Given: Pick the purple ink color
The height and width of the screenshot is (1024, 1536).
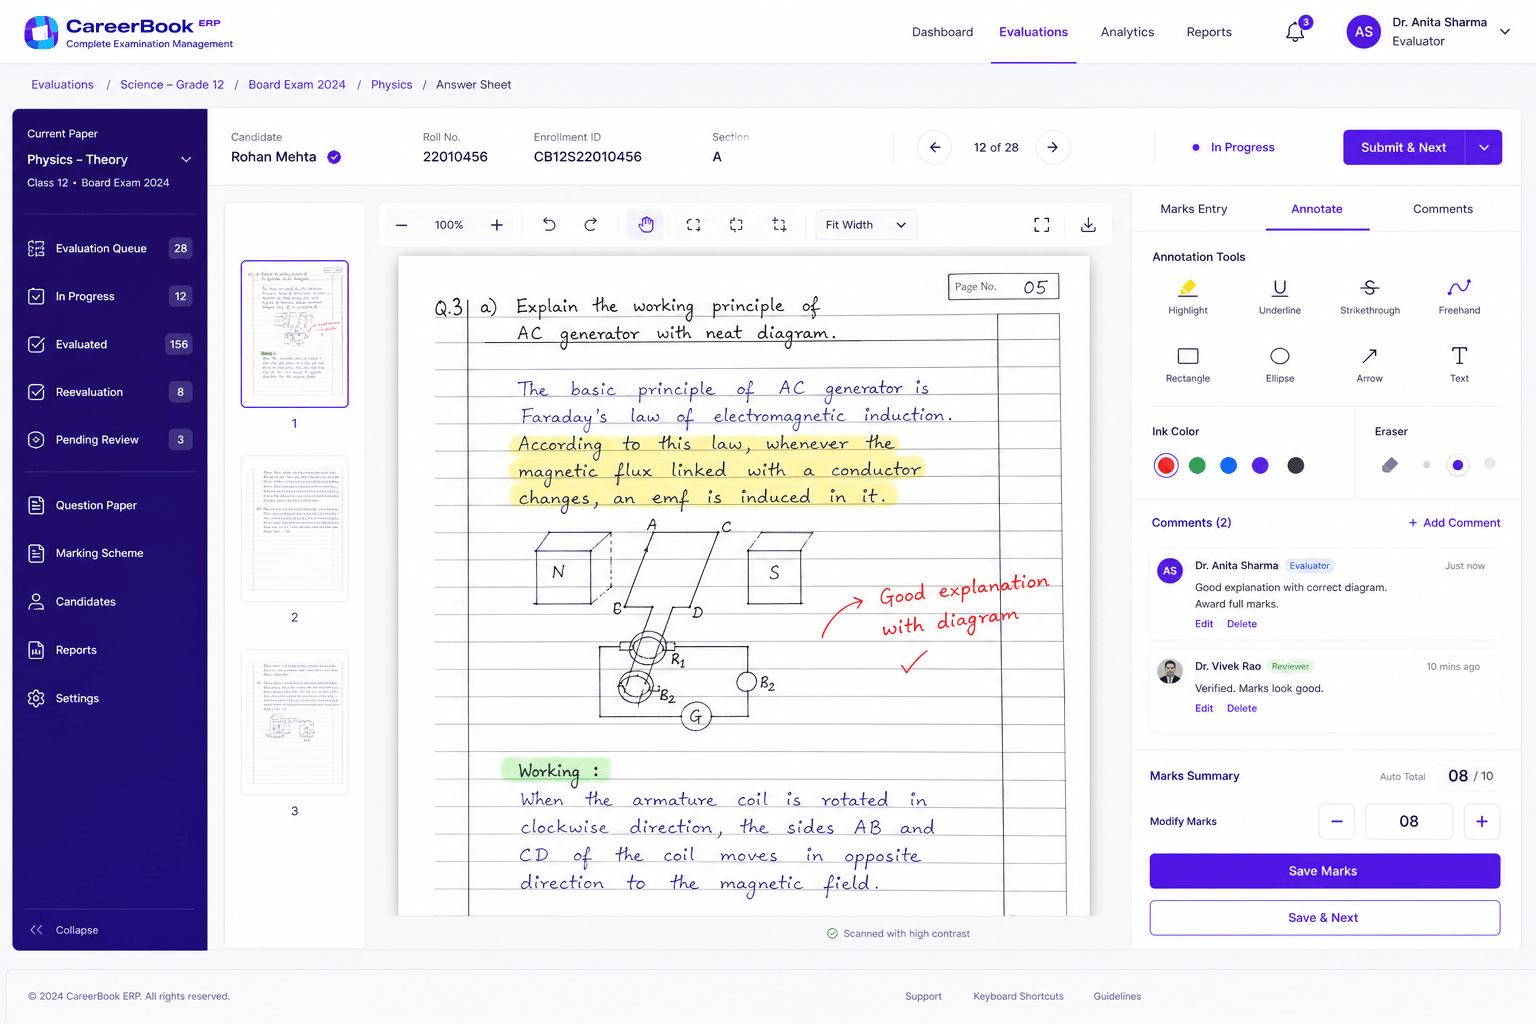Looking at the screenshot, I should click(1260, 465).
